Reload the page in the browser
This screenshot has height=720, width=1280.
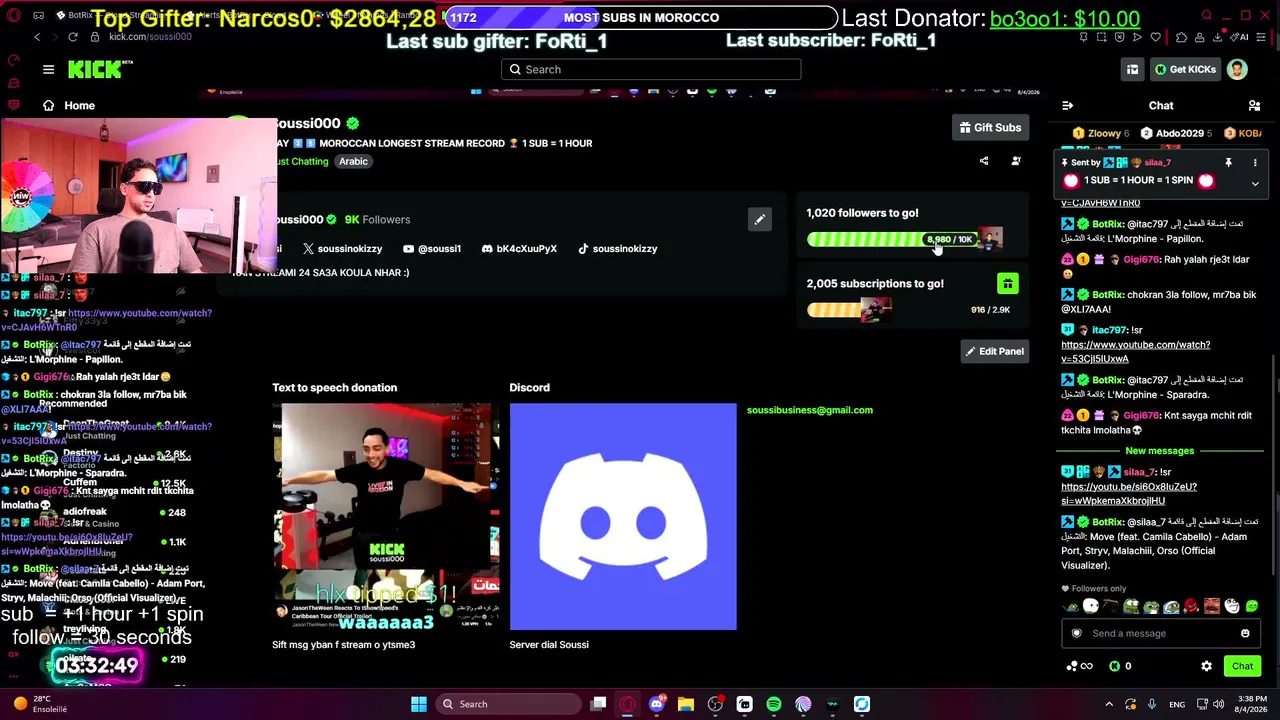73,37
